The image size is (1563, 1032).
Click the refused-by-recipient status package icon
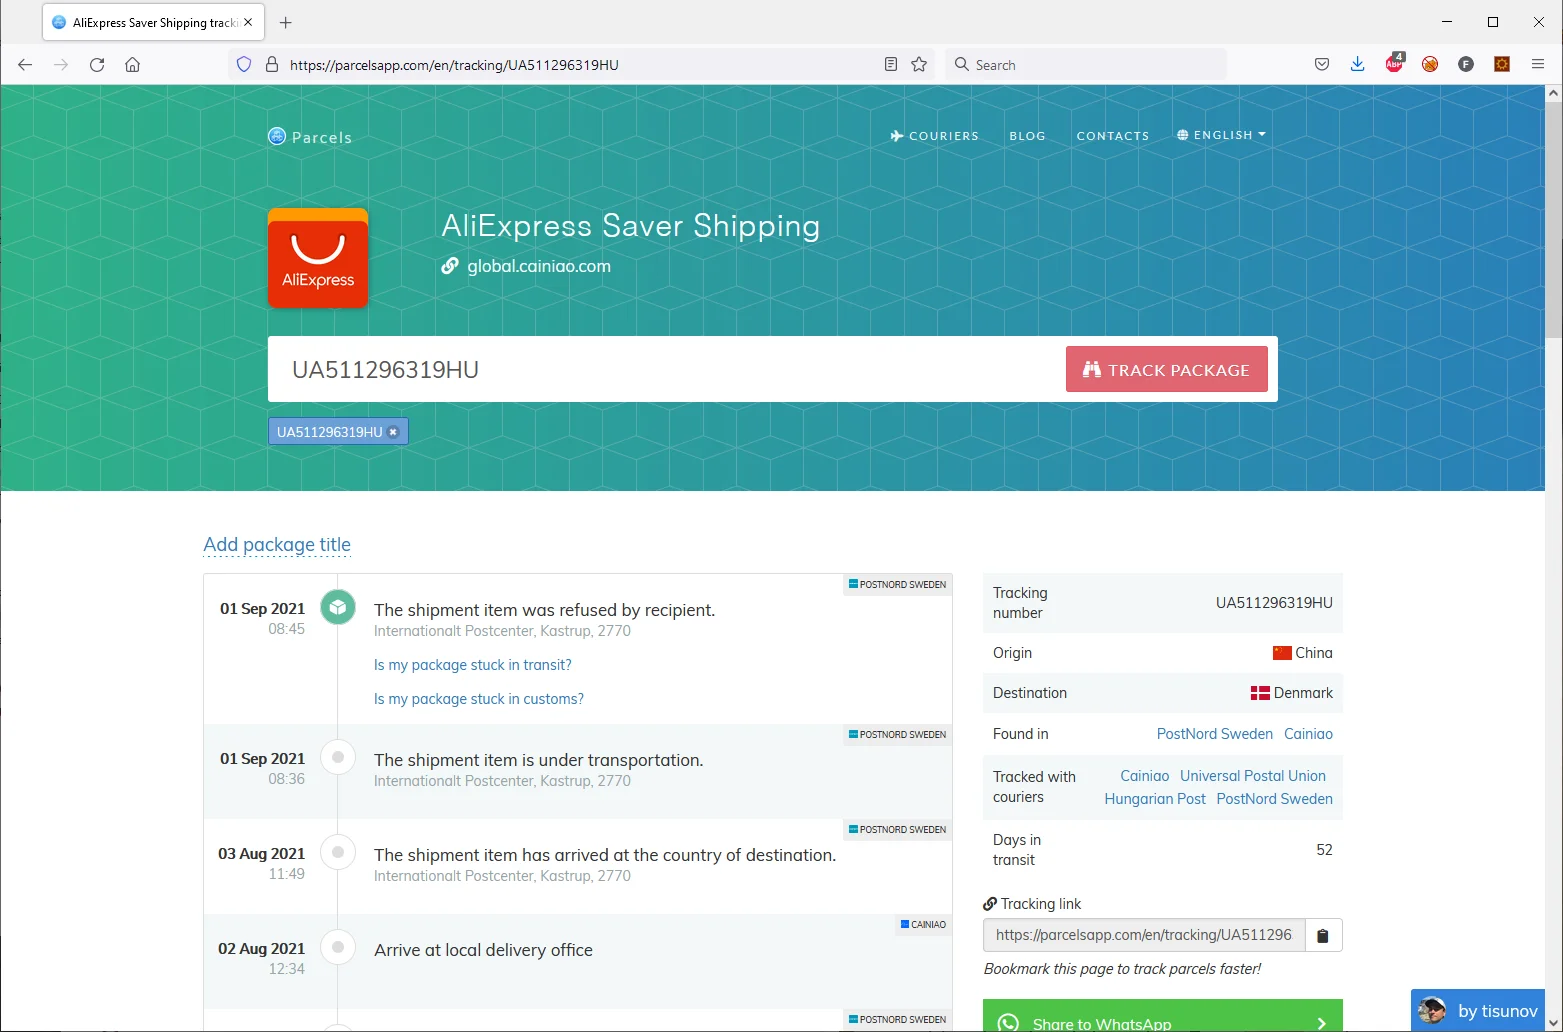point(338,607)
